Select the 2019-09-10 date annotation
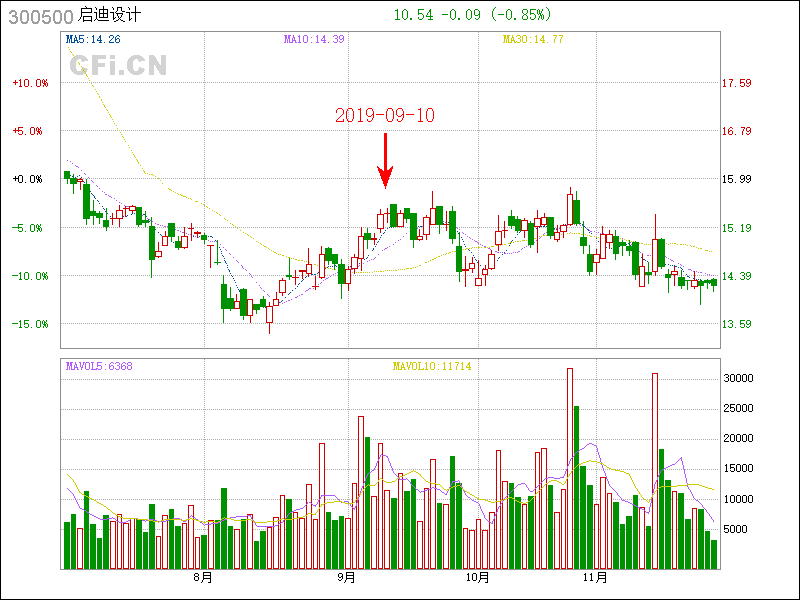Screen dimensions: 800x600 click(385, 115)
